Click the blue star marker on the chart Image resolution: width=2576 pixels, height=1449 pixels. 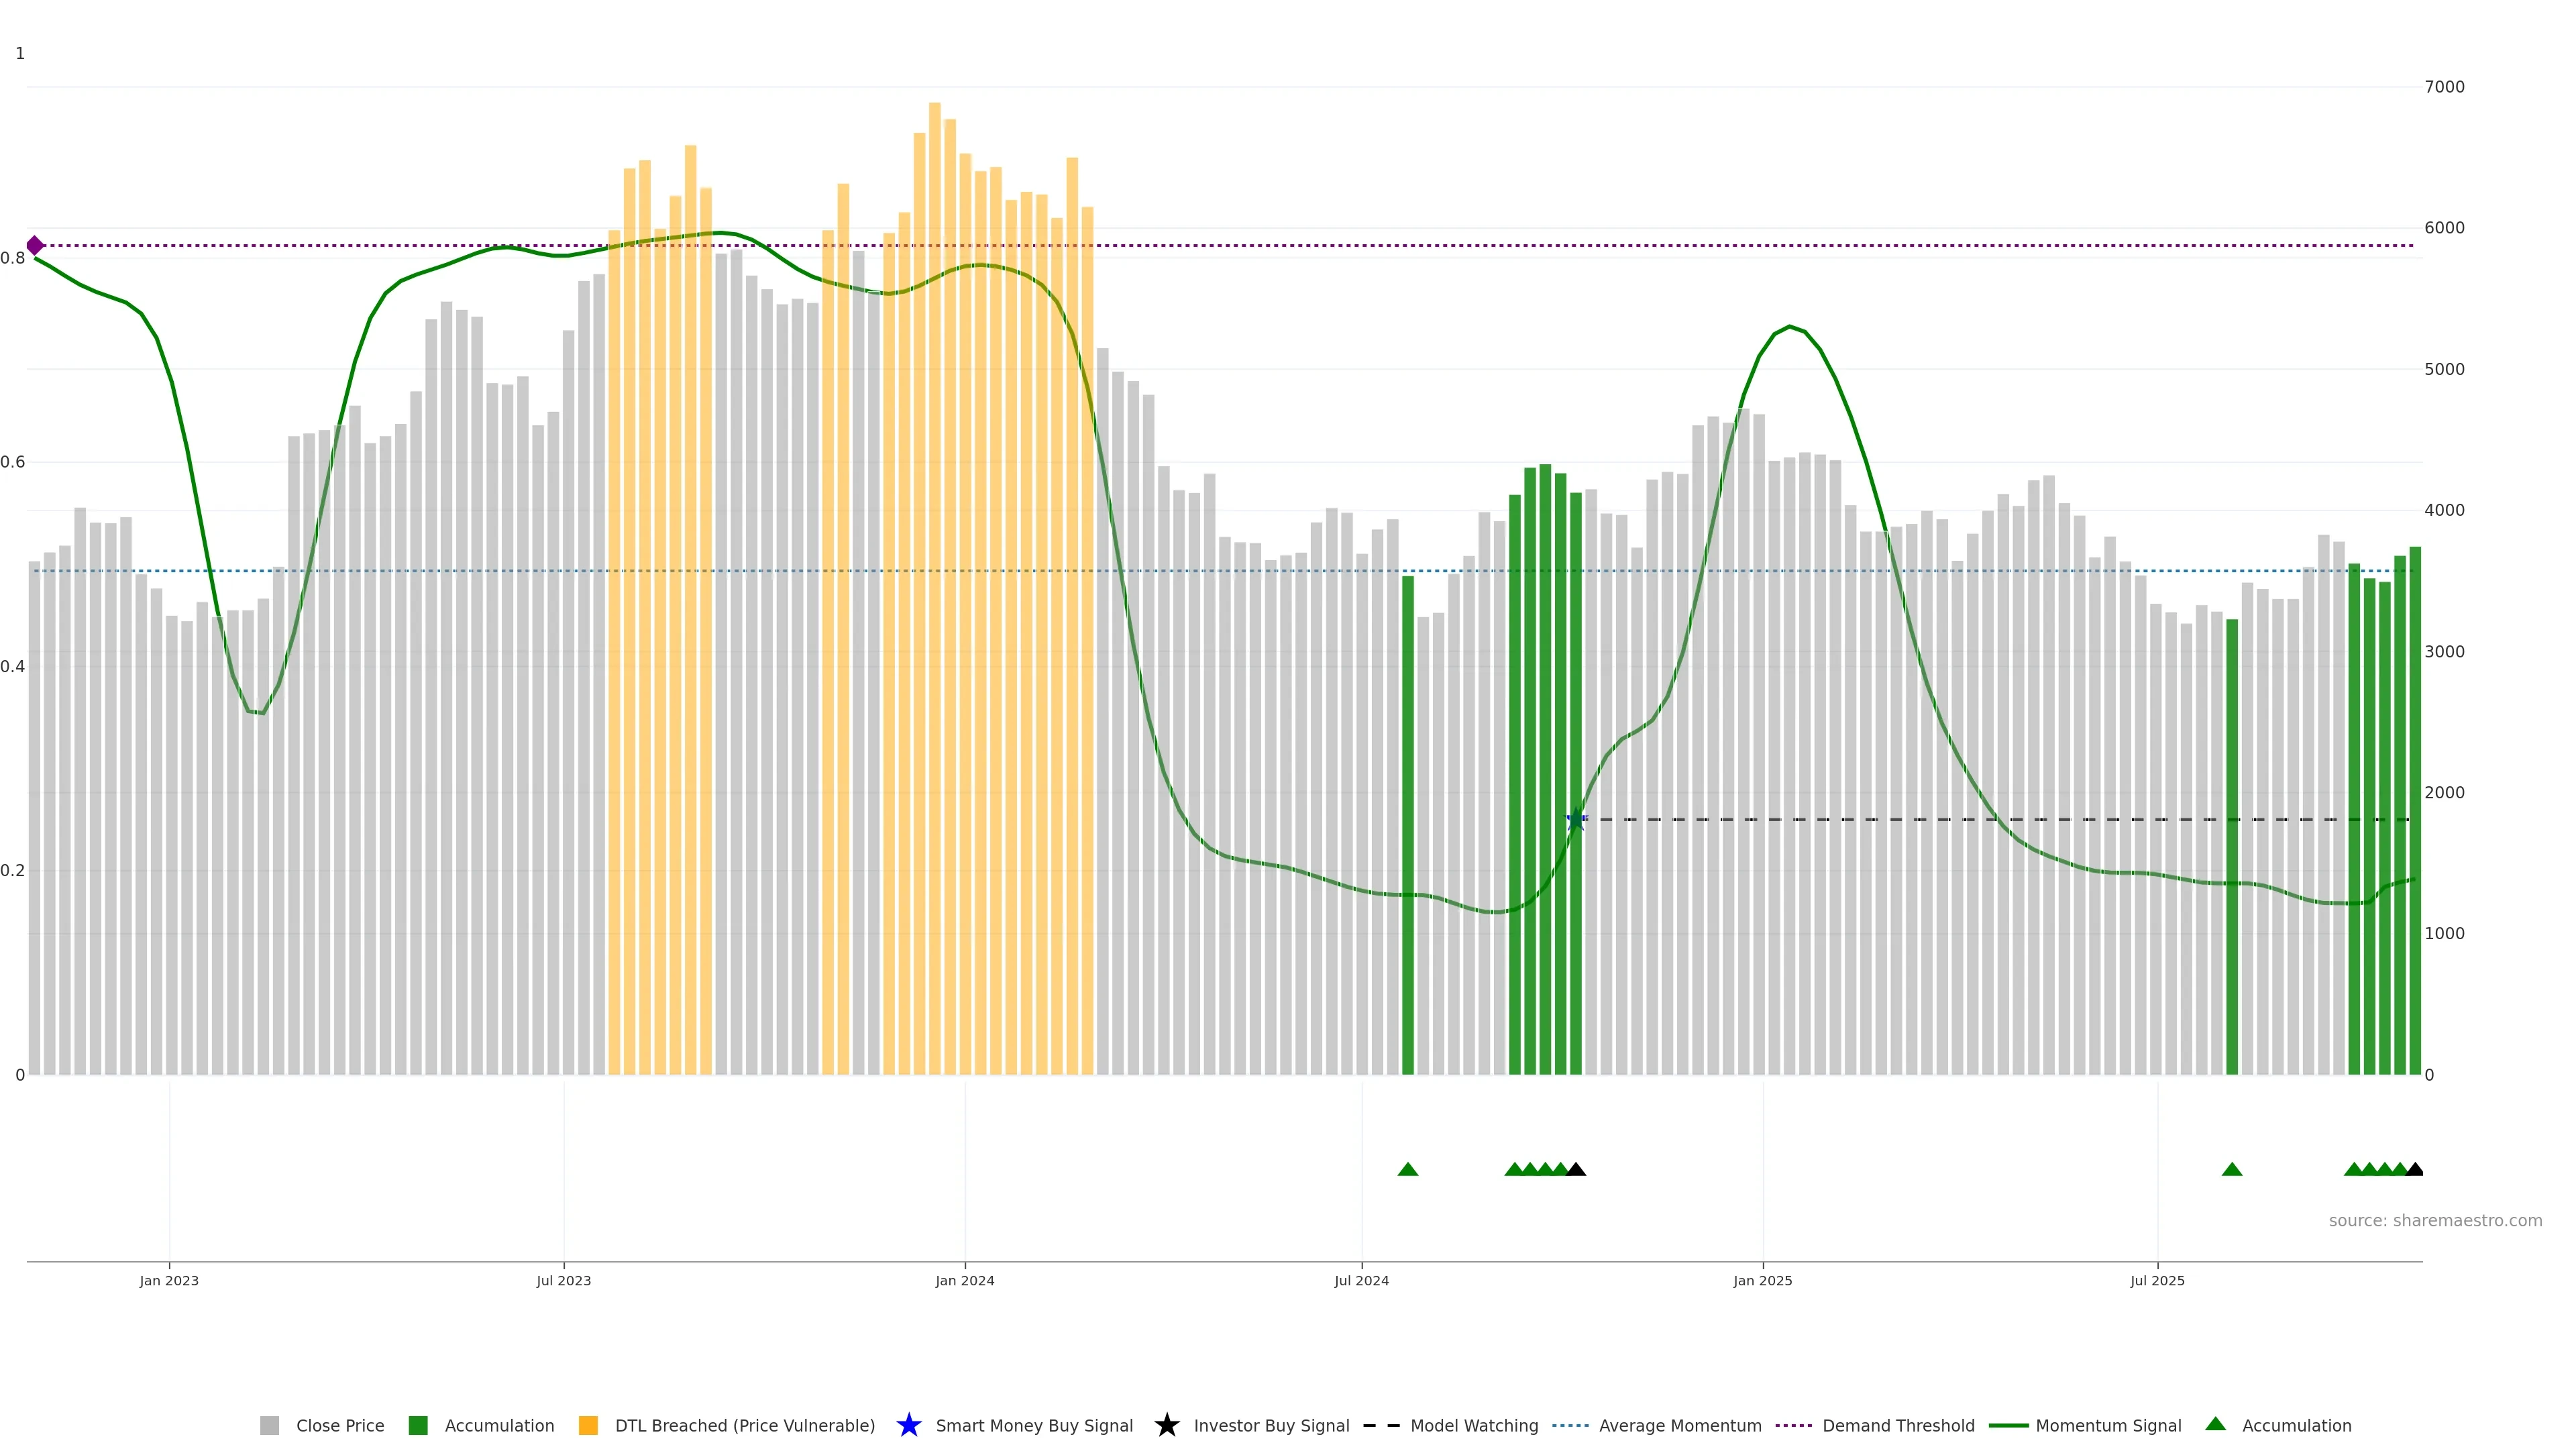1576,819
